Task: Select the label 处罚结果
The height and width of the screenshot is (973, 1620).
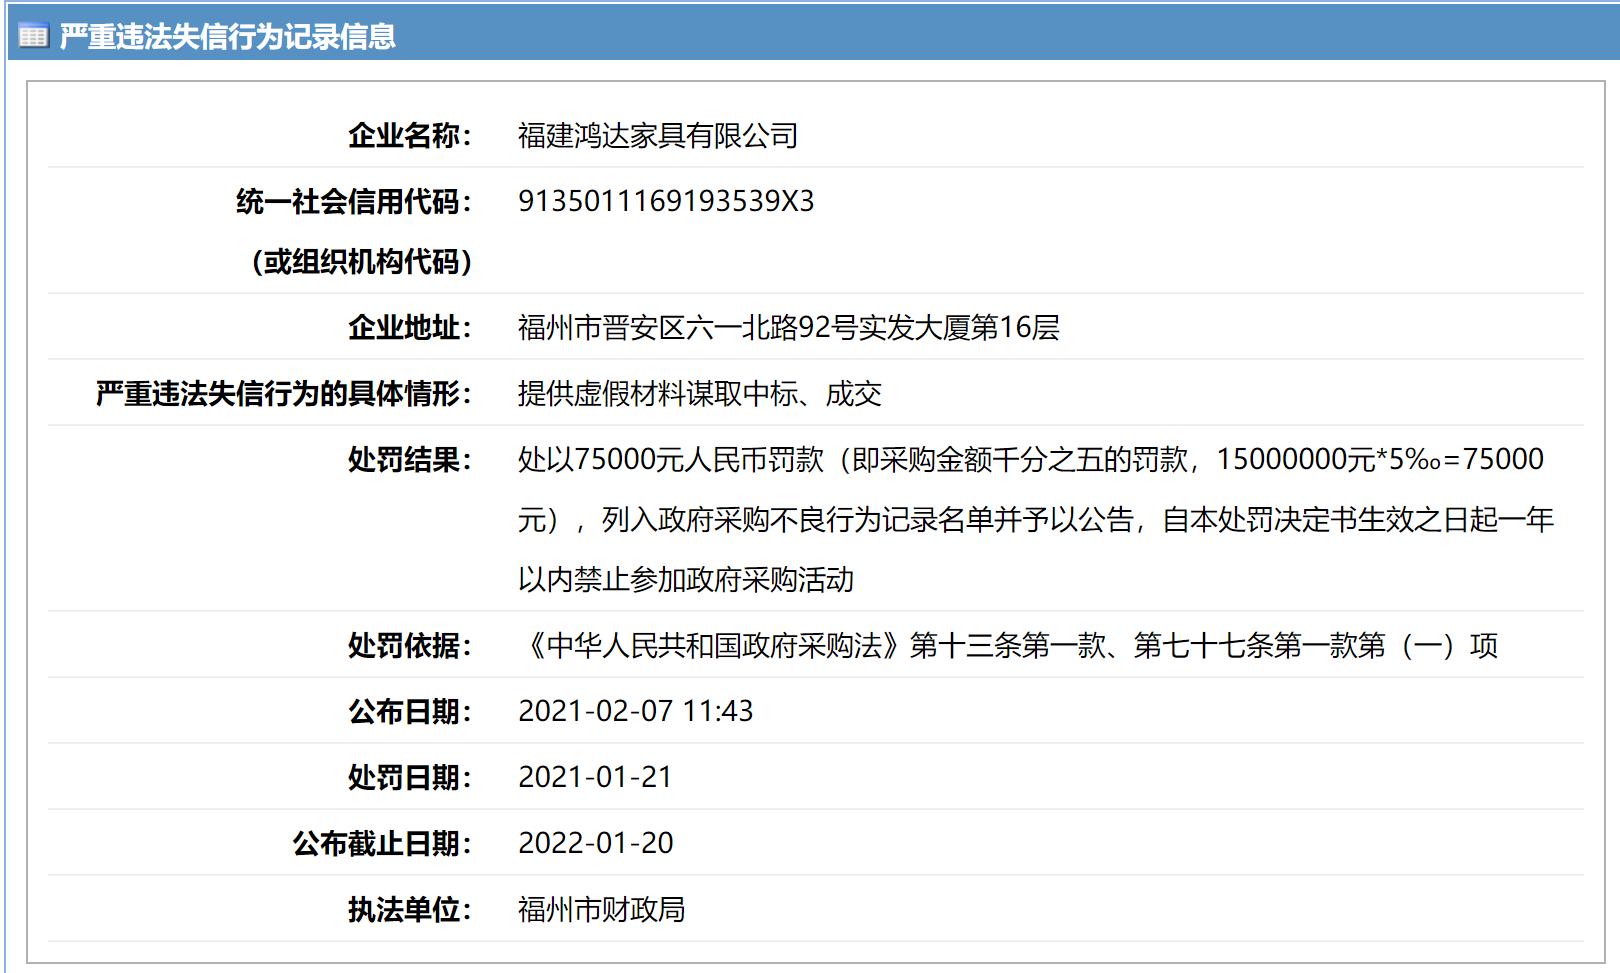Action: click(410, 459)
